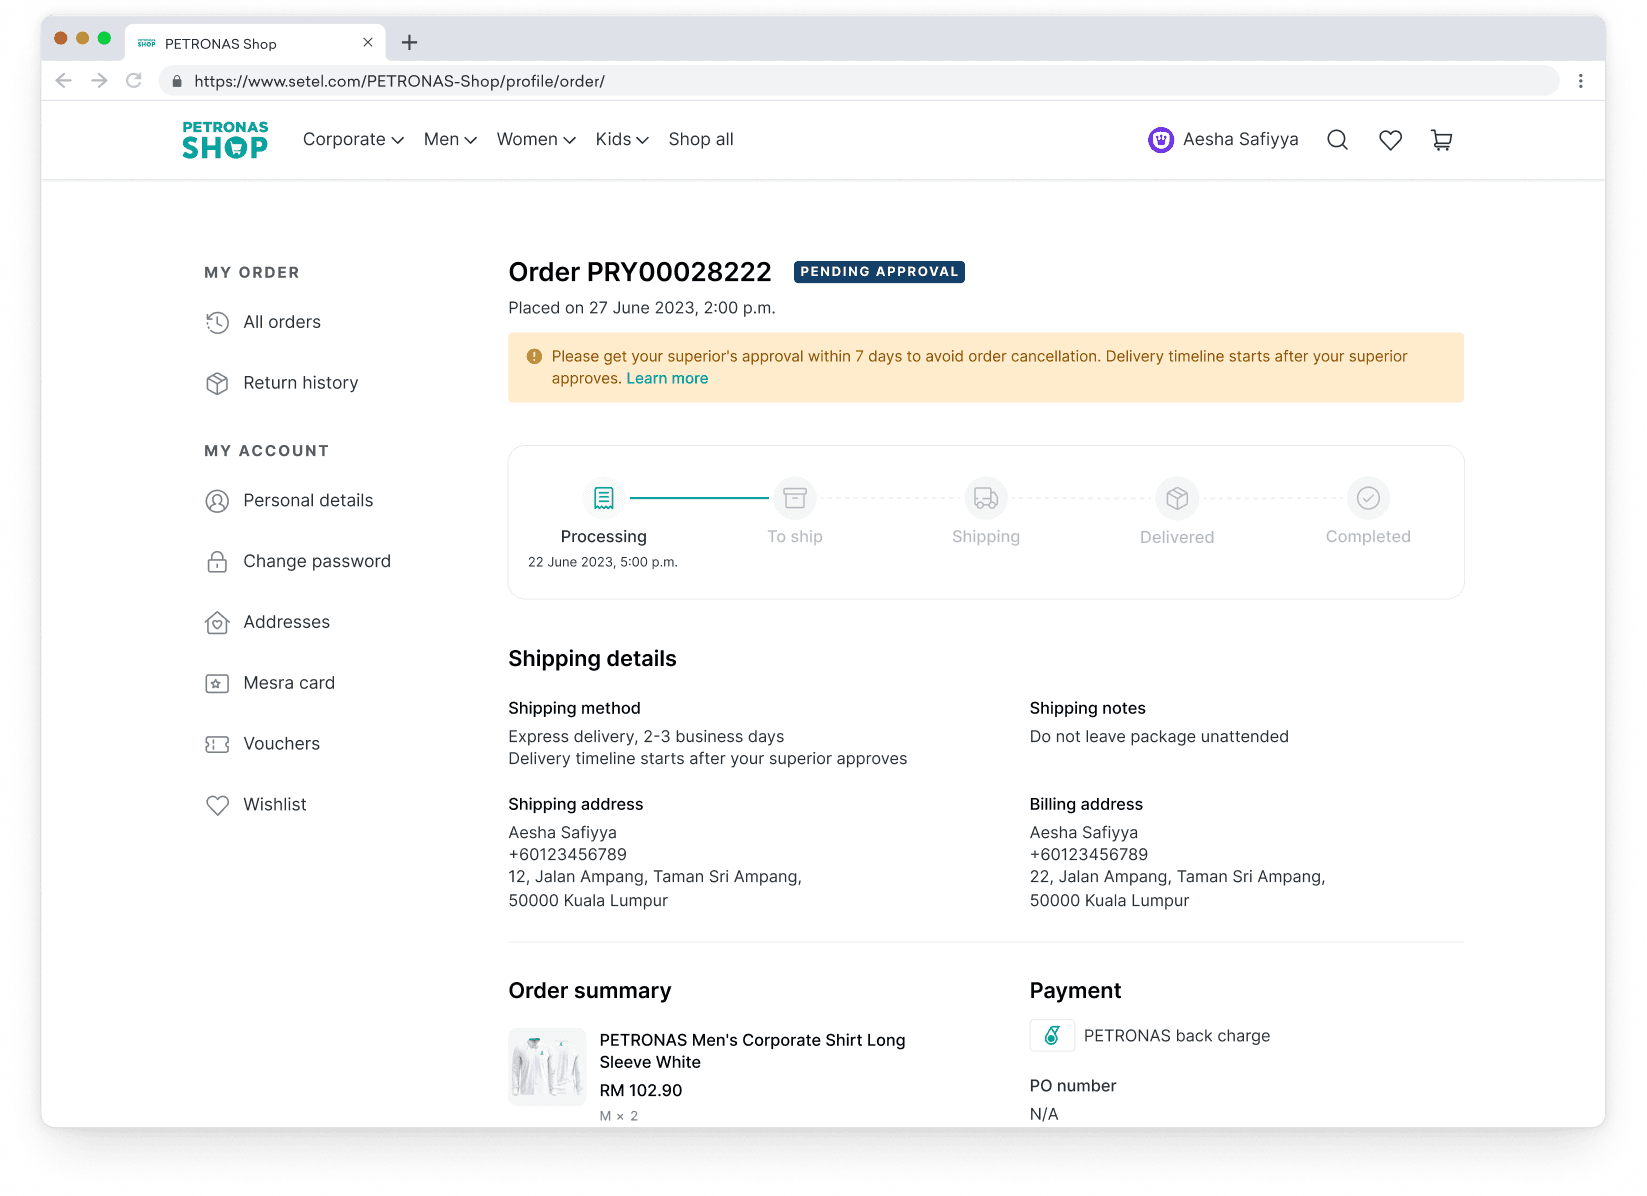Click the Learn more link

667,379
